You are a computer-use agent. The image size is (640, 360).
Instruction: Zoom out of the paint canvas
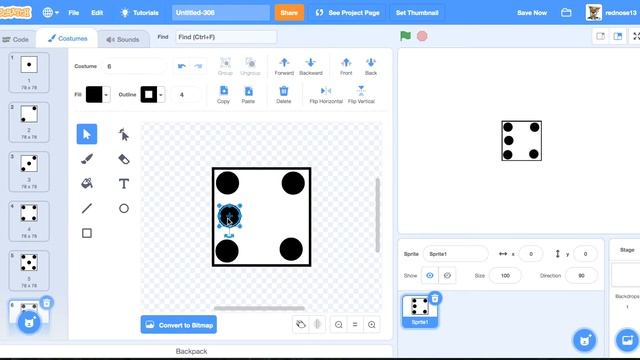338,324
